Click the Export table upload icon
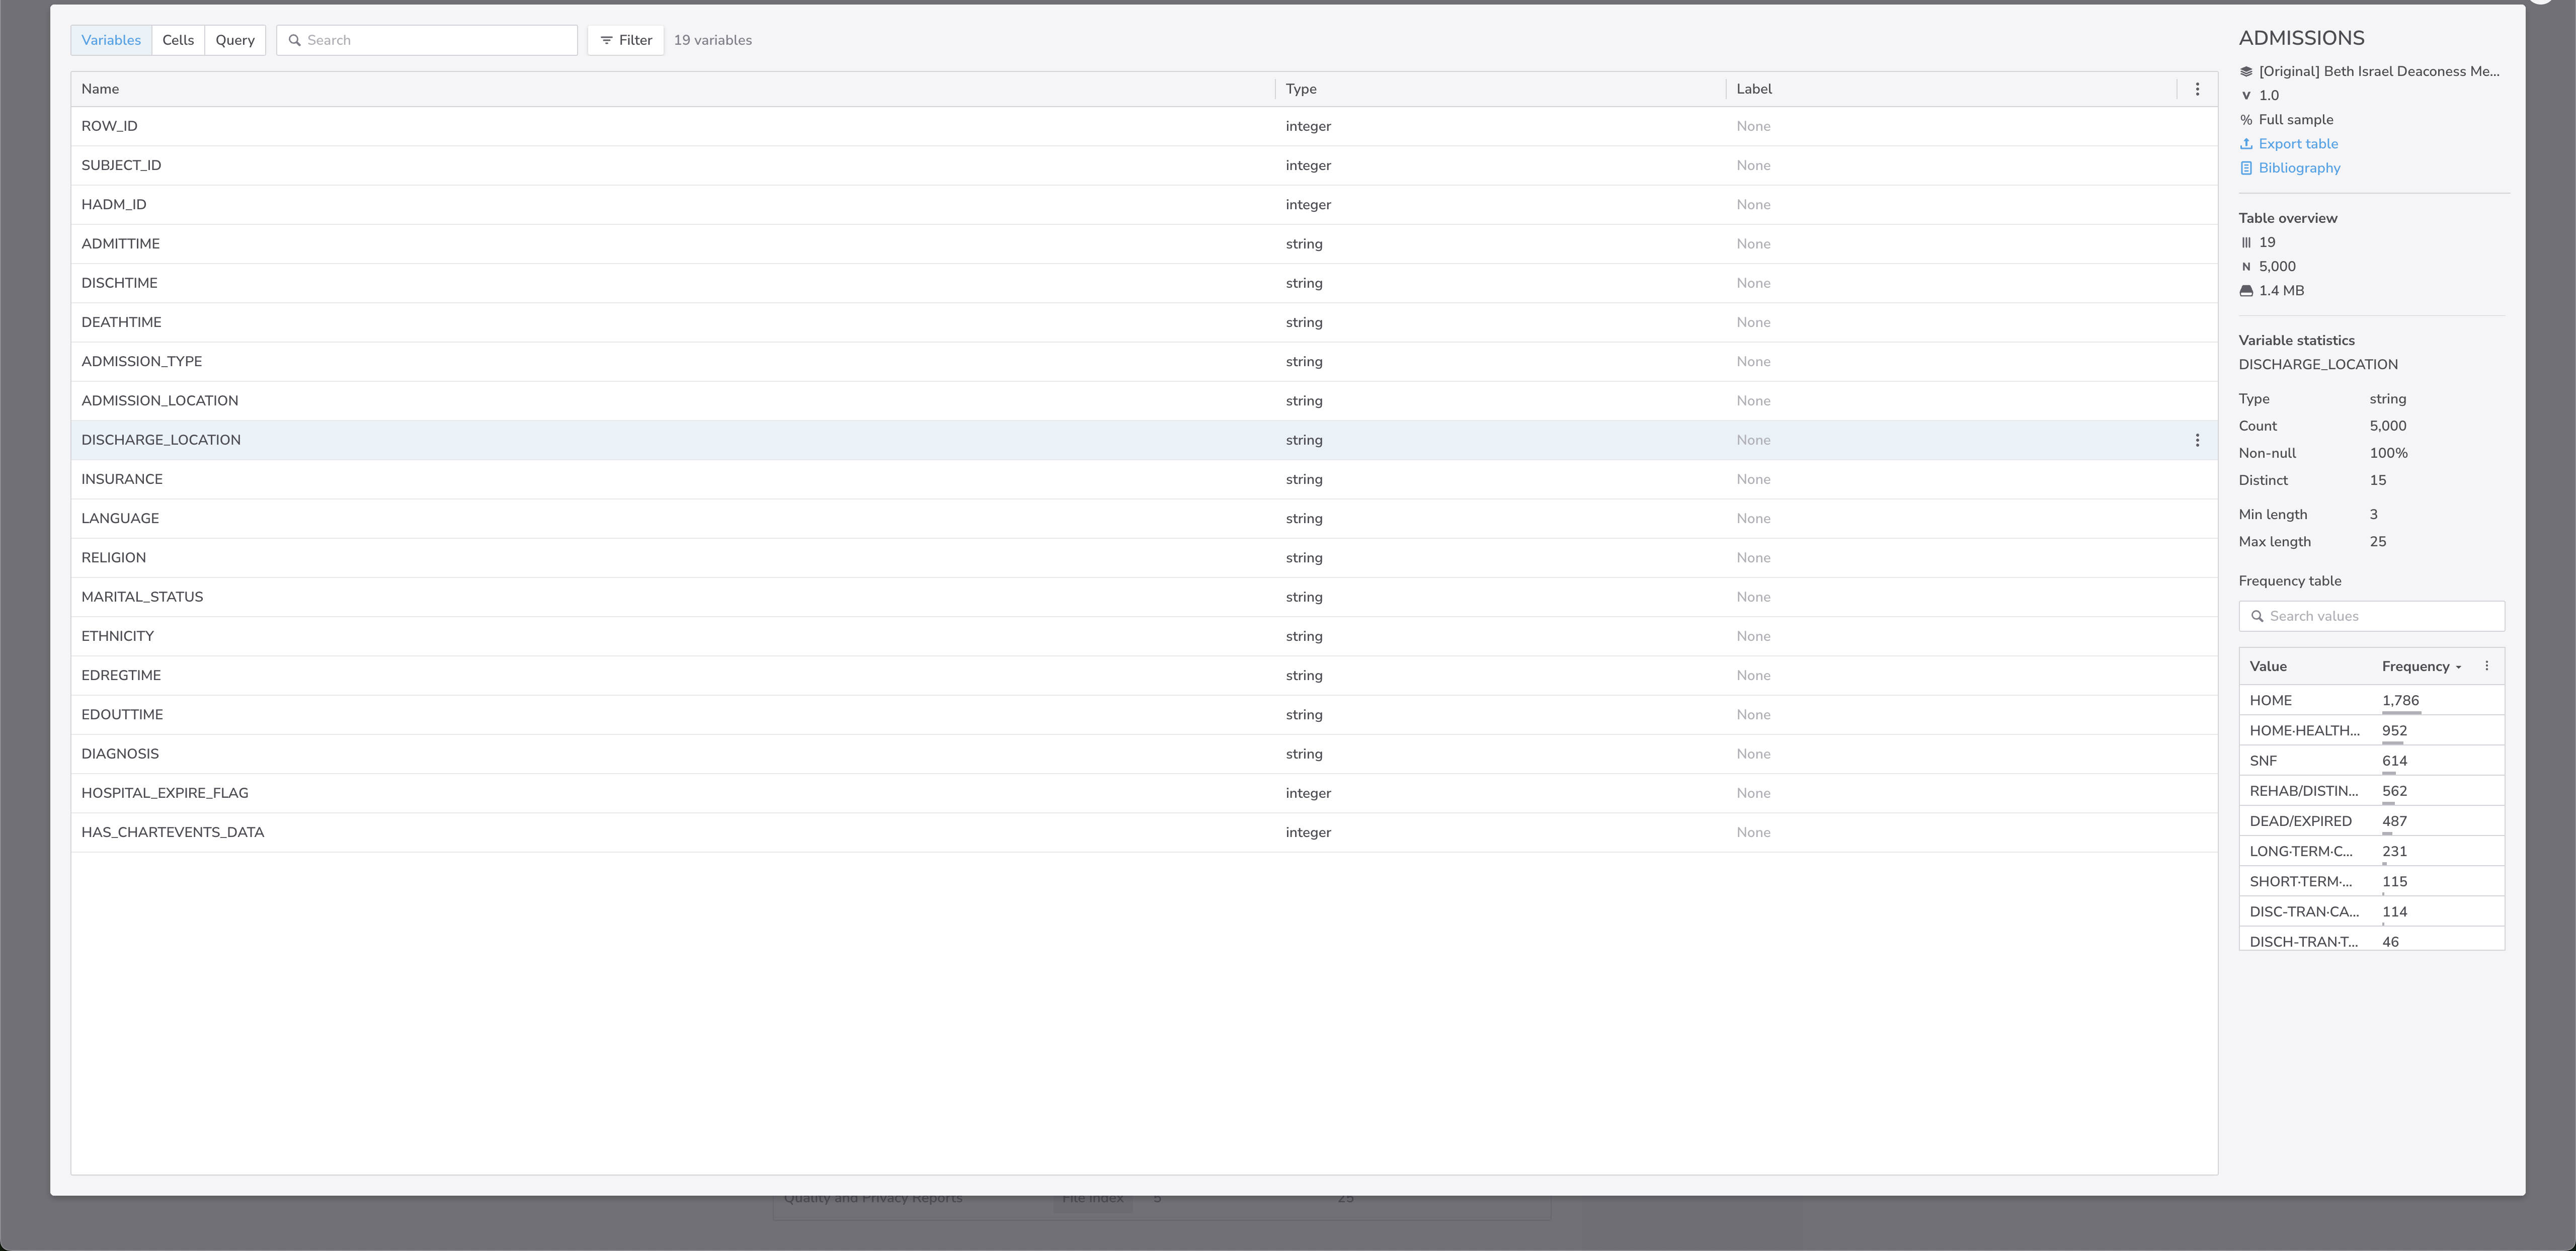The width and height of the screenshot is (2576, 1251). [x=2246, y=144]
